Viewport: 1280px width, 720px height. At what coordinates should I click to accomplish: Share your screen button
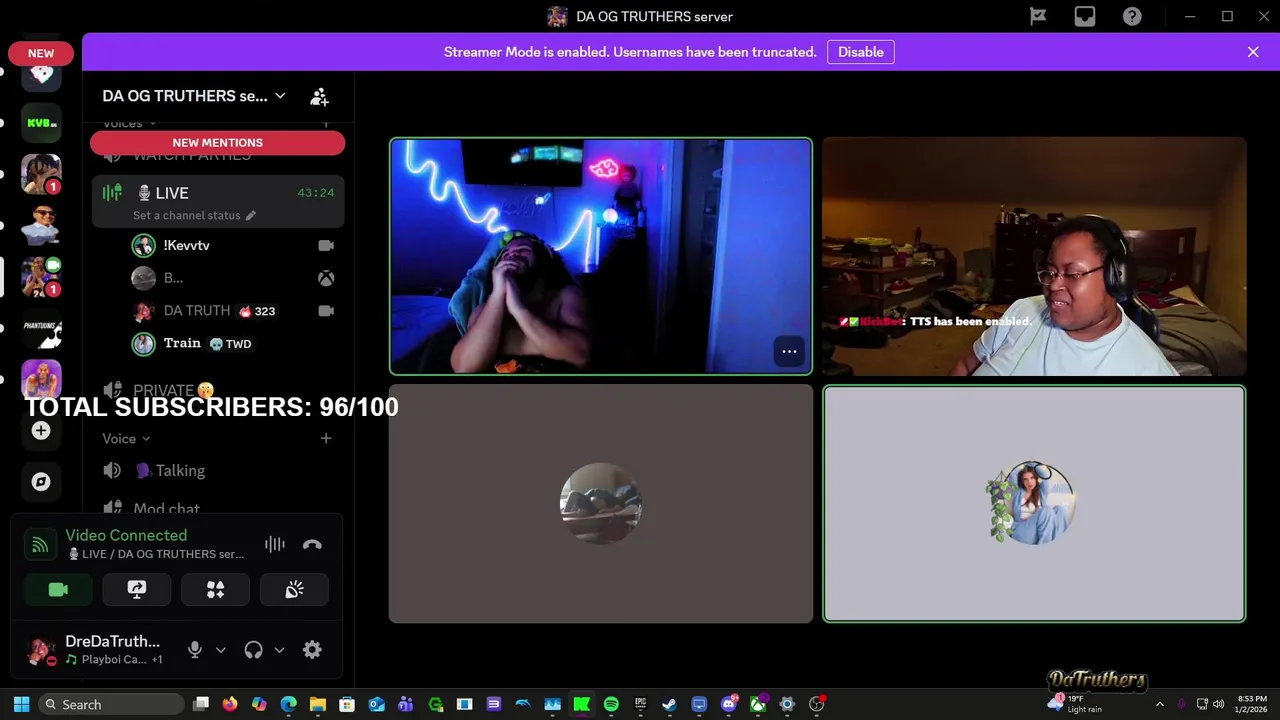tap(137, 590)
